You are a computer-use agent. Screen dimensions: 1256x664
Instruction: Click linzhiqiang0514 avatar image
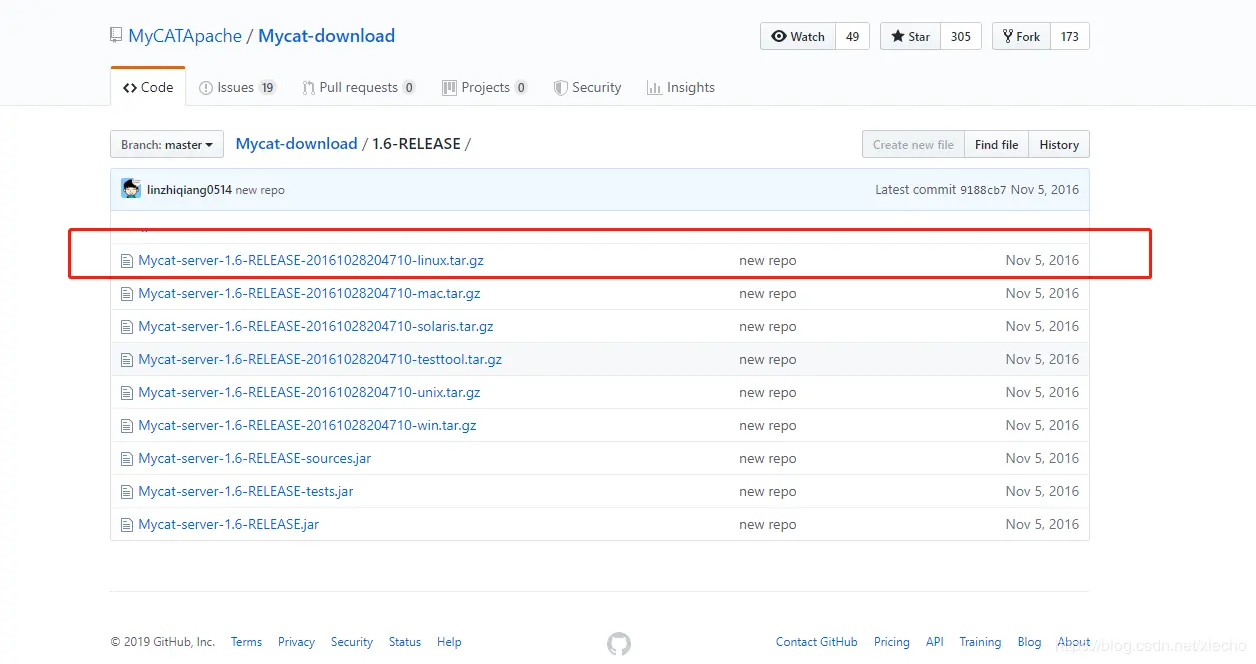click(x=131, y=189)
